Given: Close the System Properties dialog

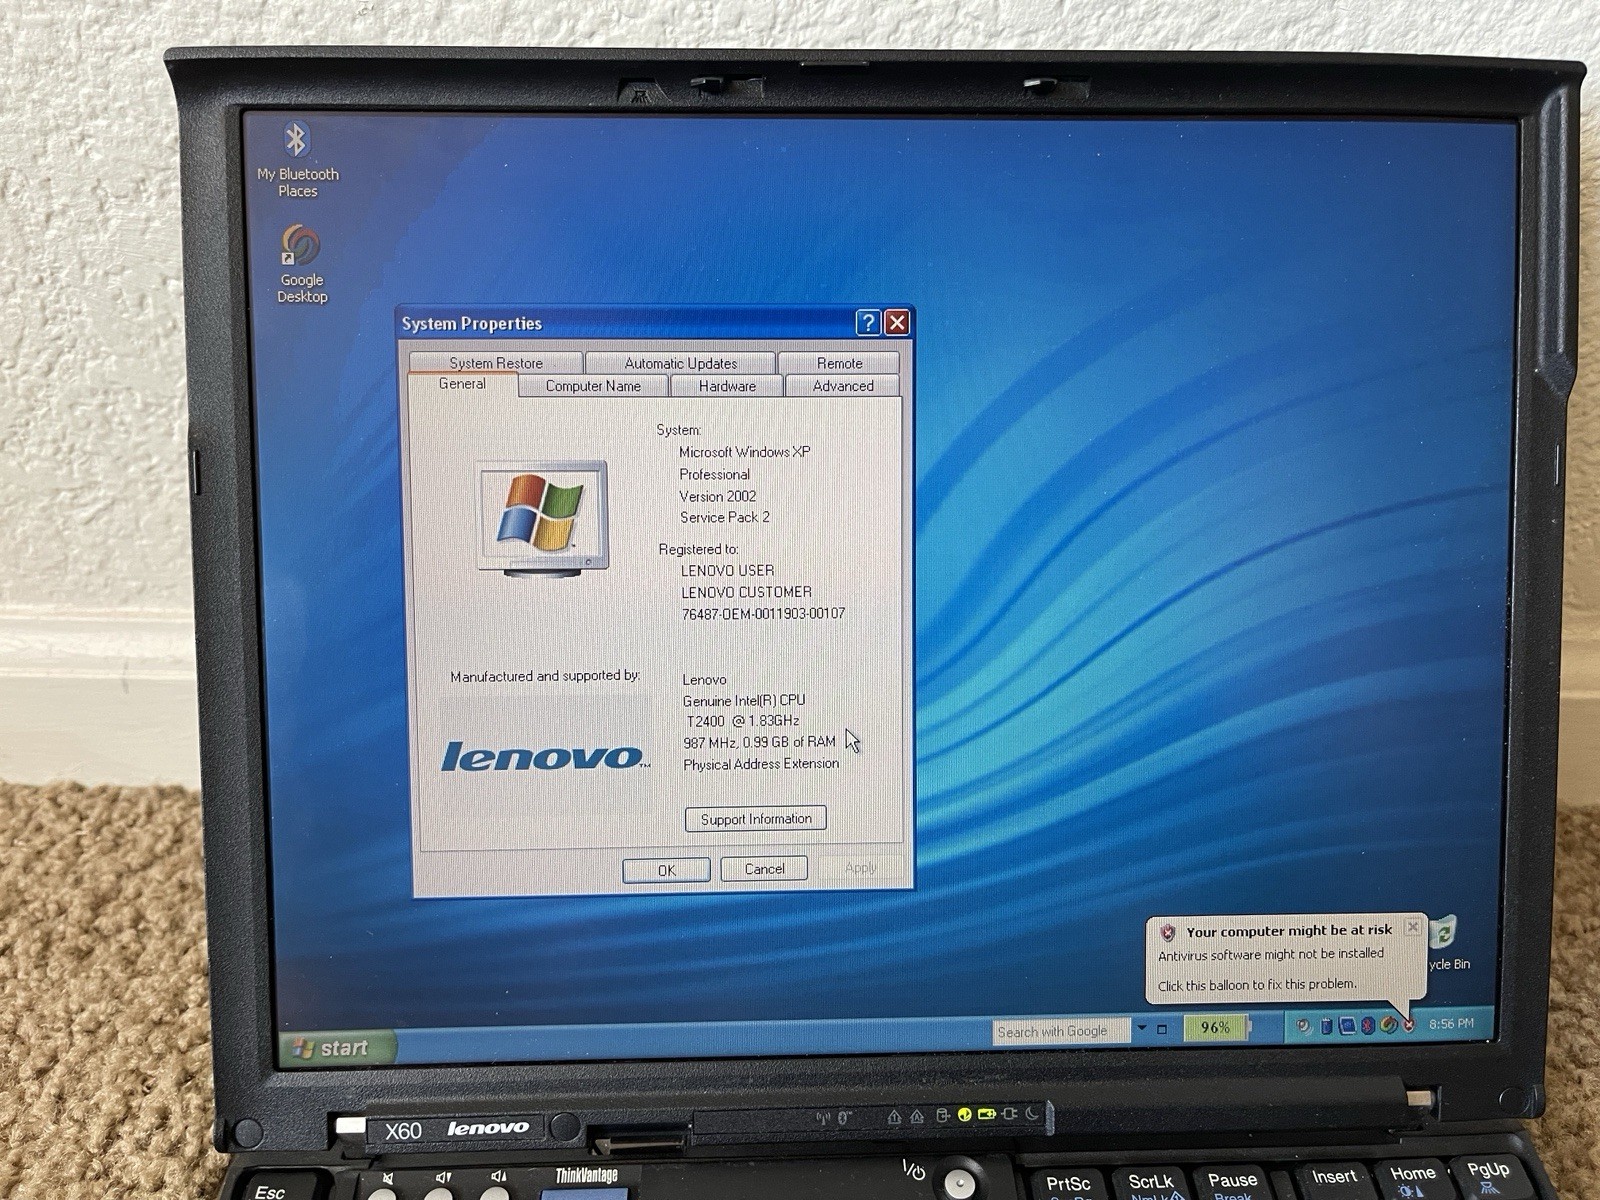Looking at the screenshot, I should pyautogui.click(x=897, y=322).
